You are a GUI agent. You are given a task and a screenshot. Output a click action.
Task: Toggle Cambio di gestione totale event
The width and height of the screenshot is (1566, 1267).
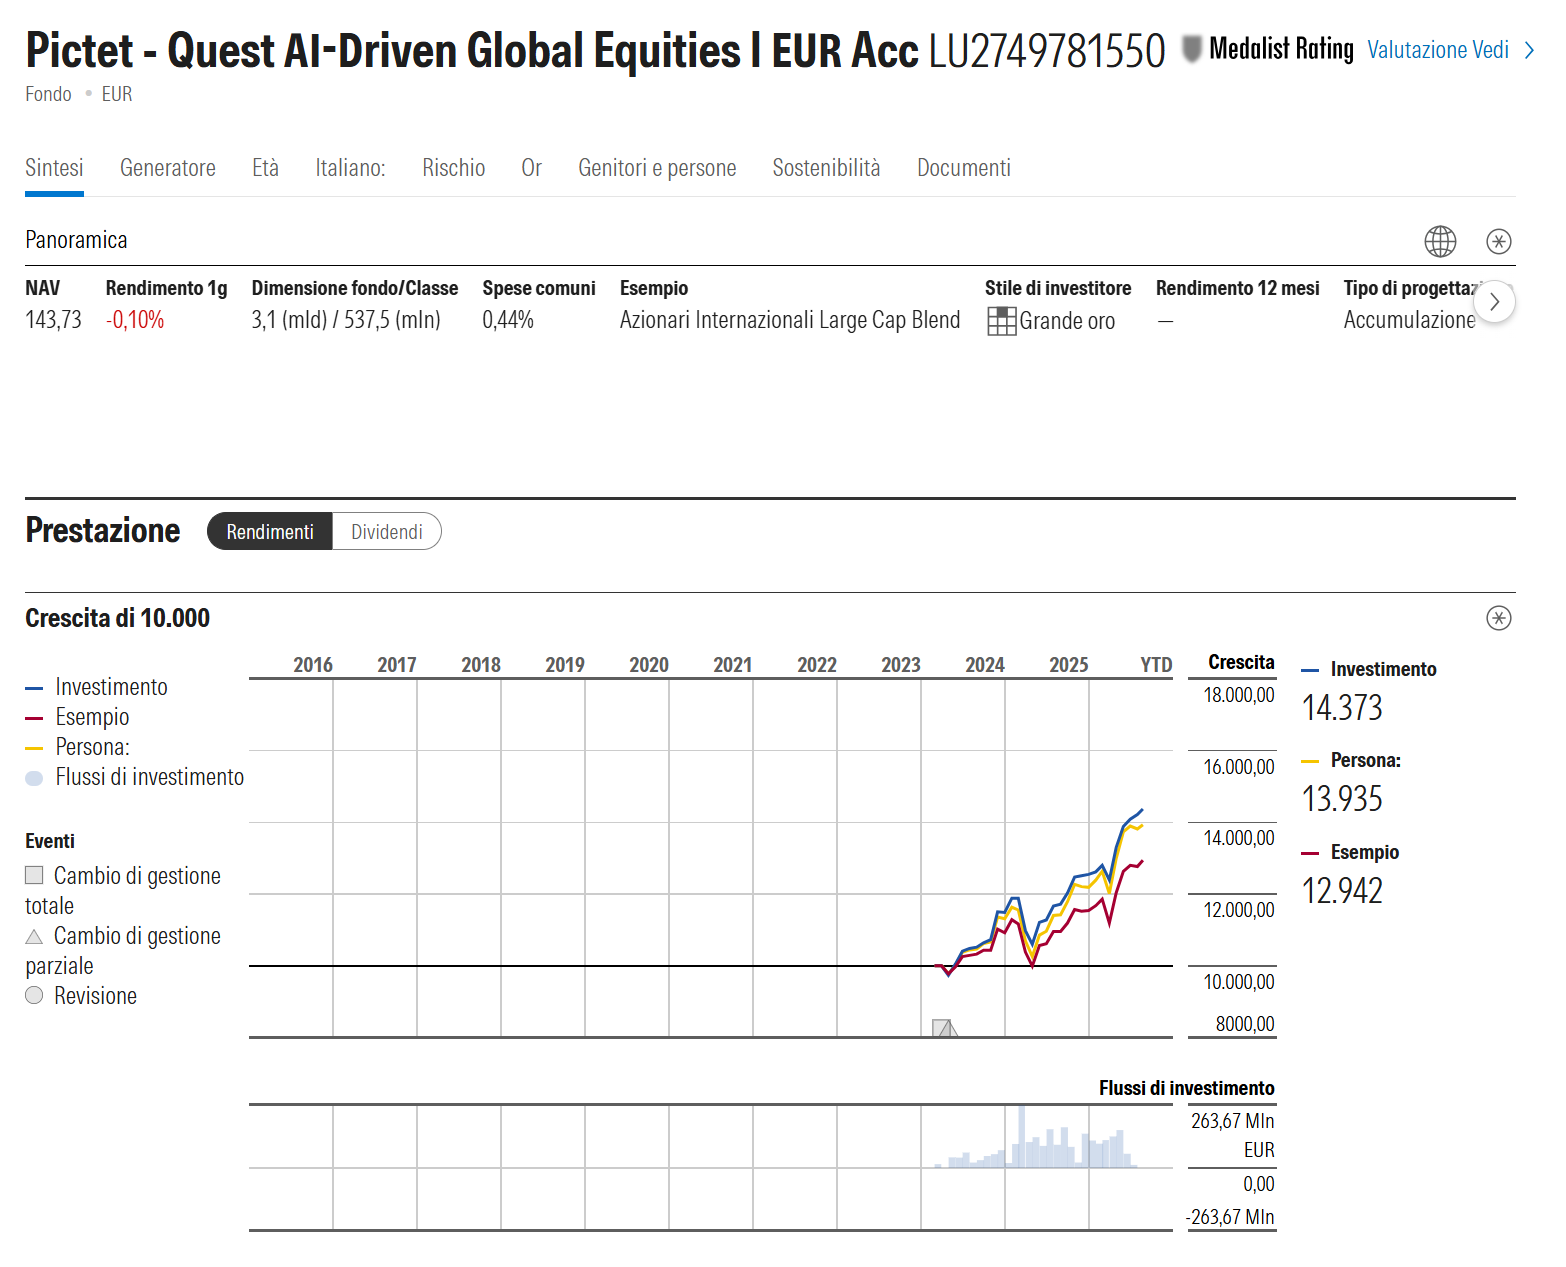tap(123, 890)
